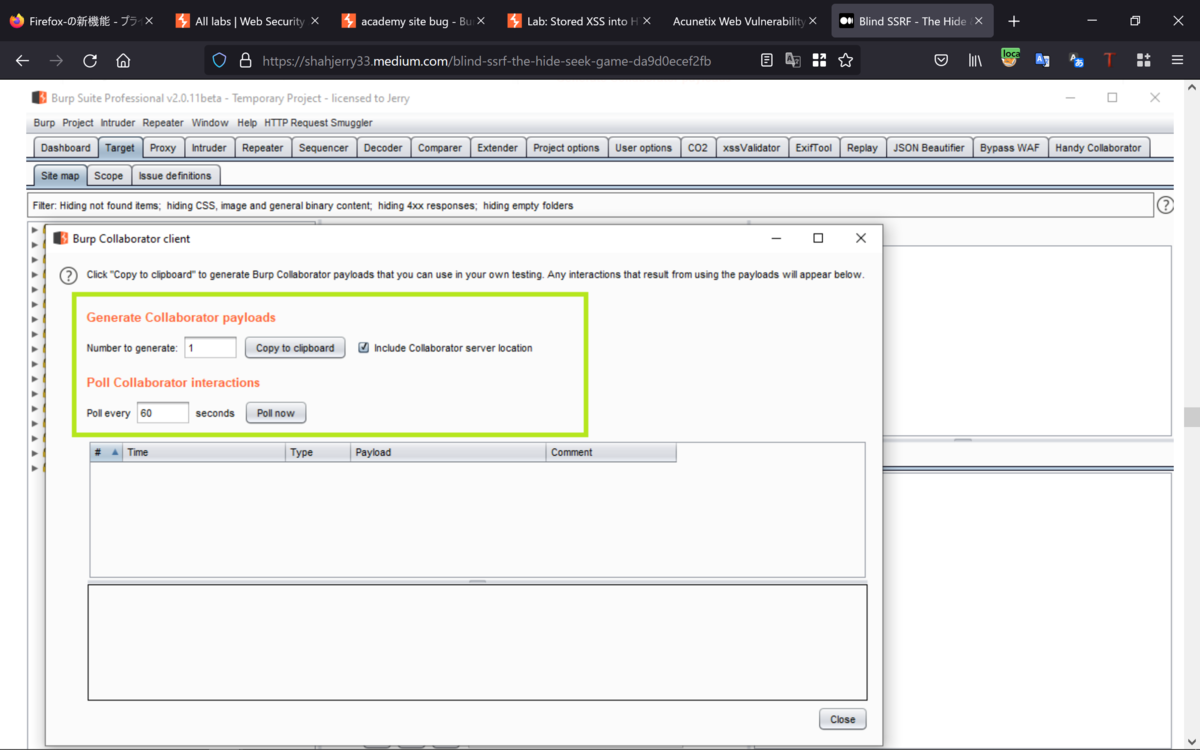Viewport: 1200px width, 750px height.
Task: Go back to the previous page
Action: point(23,61)
